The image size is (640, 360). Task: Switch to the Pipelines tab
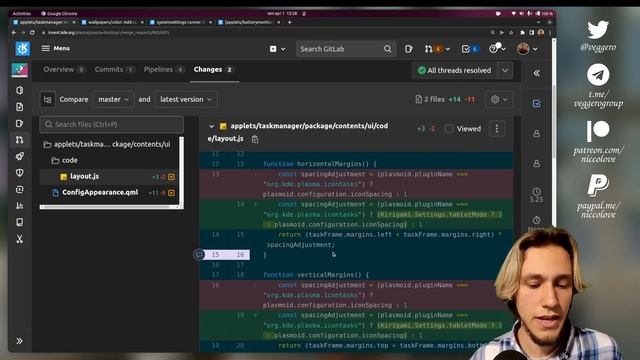click(163, 69)
